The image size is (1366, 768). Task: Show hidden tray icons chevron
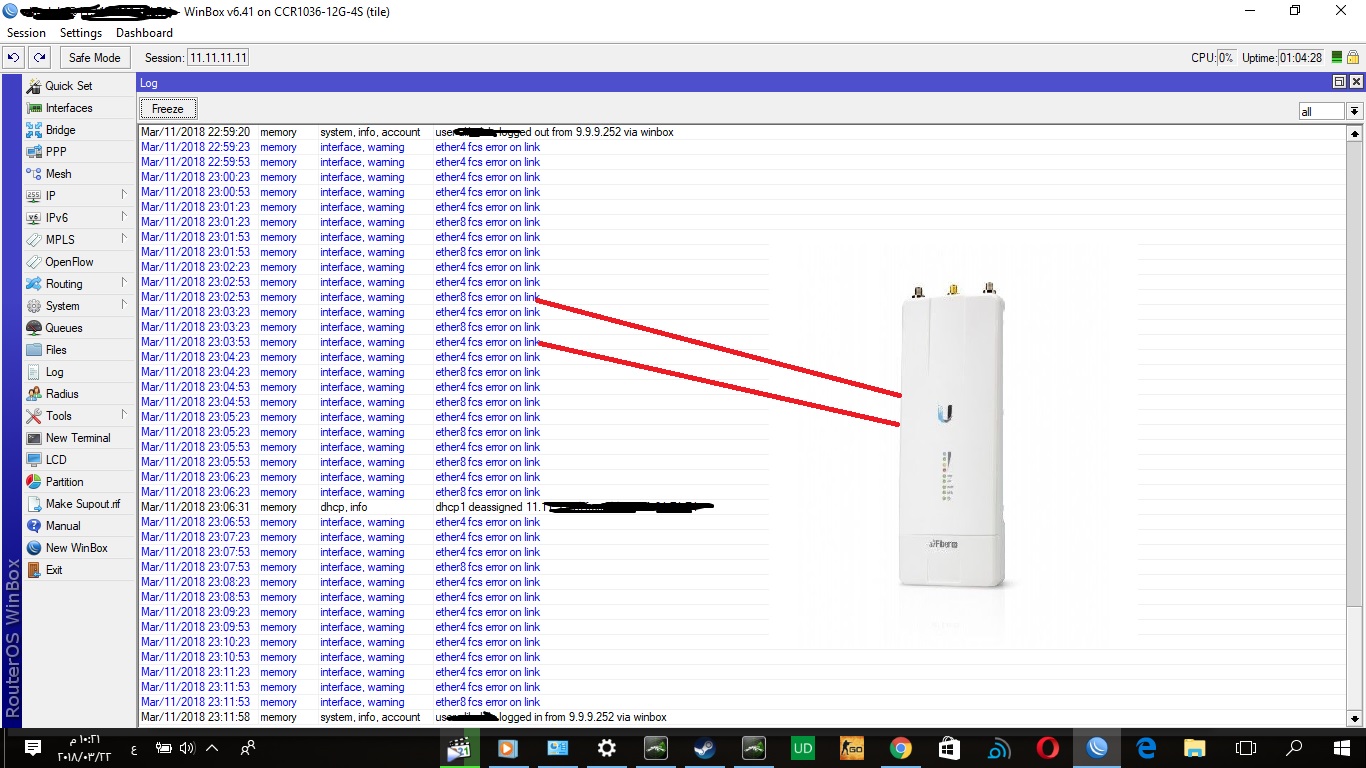point(212,748)
